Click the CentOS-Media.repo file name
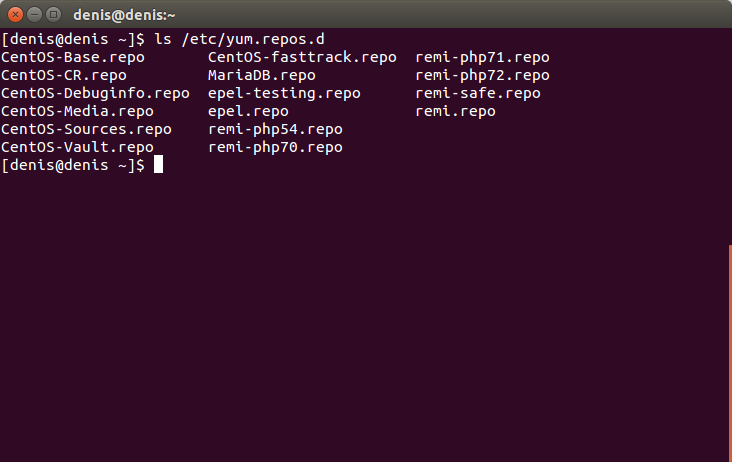The width and height of the screenshot is (732, 462). click(77, 111)
